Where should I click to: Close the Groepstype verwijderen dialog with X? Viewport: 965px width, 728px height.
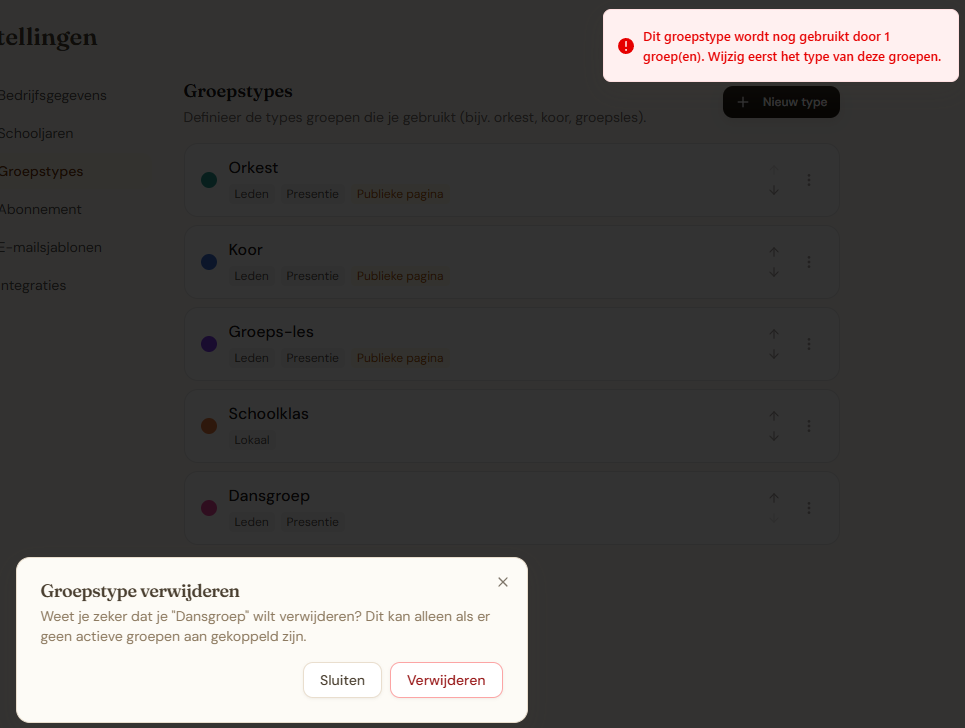pyautogui.click(x=503, y=582)
